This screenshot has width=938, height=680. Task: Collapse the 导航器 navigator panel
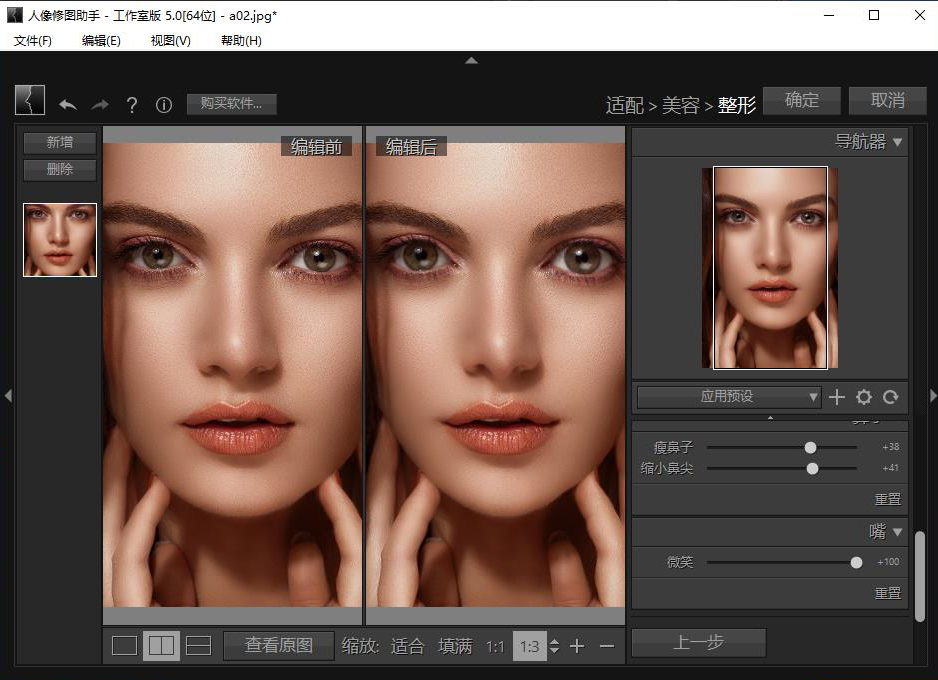tap(897, 142)
